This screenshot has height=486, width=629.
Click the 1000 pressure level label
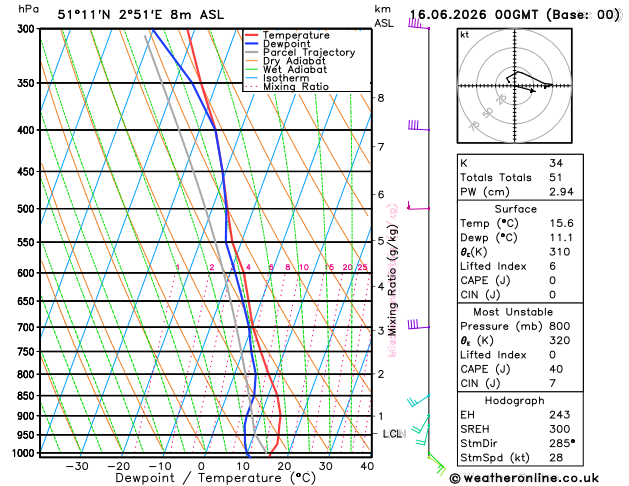[x=26, y=453]
